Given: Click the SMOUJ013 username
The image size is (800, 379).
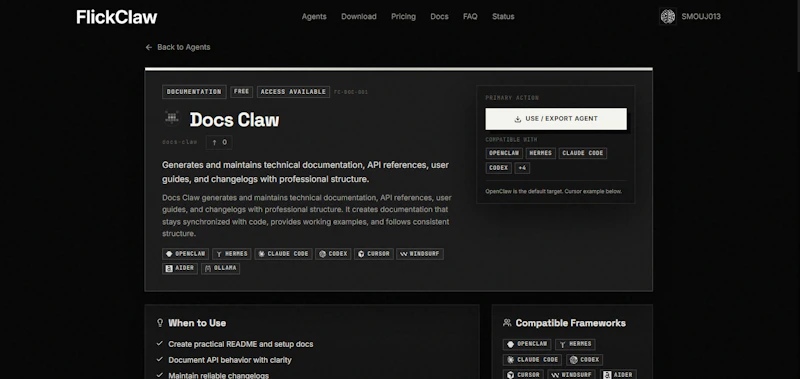Looking at the screenshot, I should (701, 16).
